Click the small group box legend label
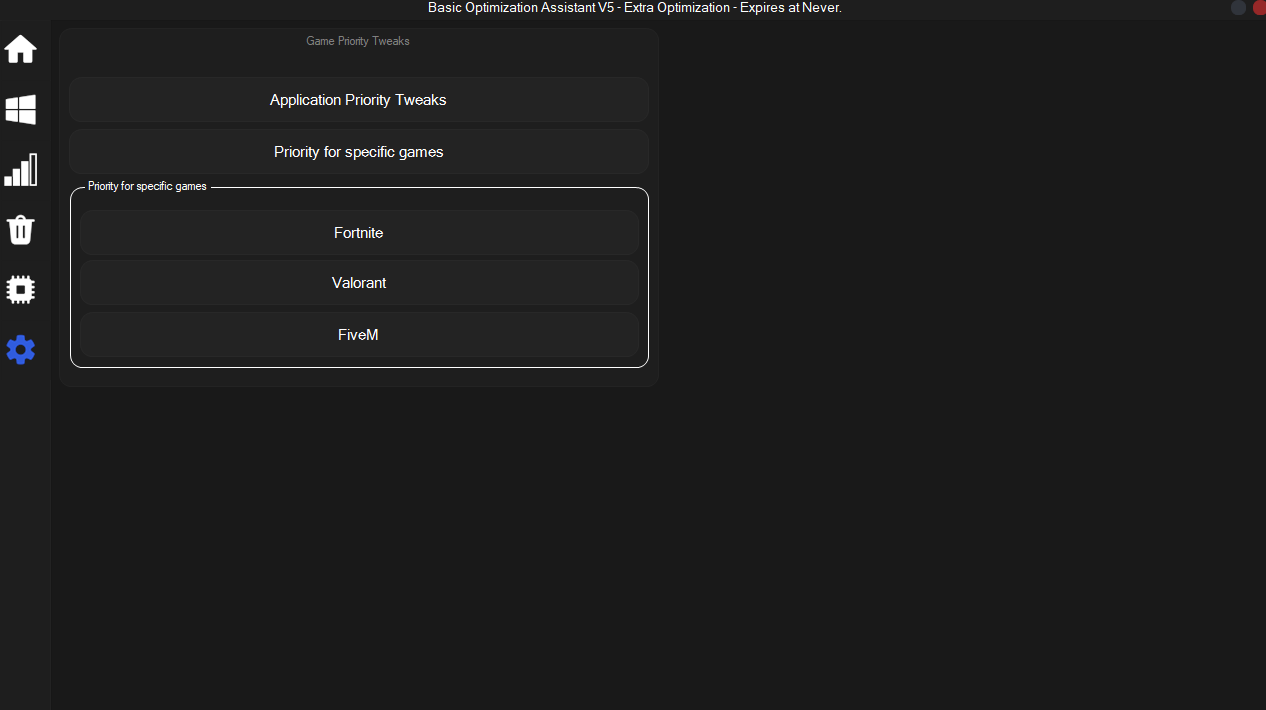The width and height of the screenshot is (1266, 710). click(x=147, y=187)
